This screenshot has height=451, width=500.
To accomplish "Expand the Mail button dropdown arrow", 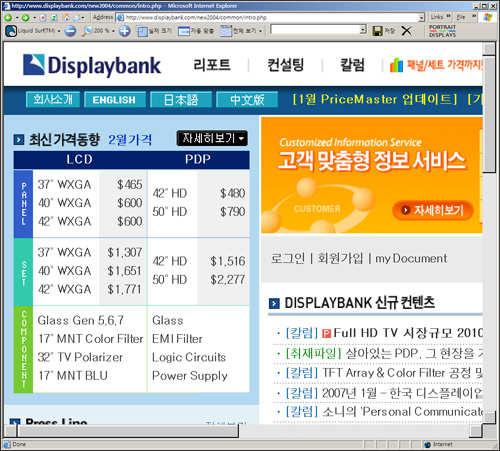I will [83, 18].
